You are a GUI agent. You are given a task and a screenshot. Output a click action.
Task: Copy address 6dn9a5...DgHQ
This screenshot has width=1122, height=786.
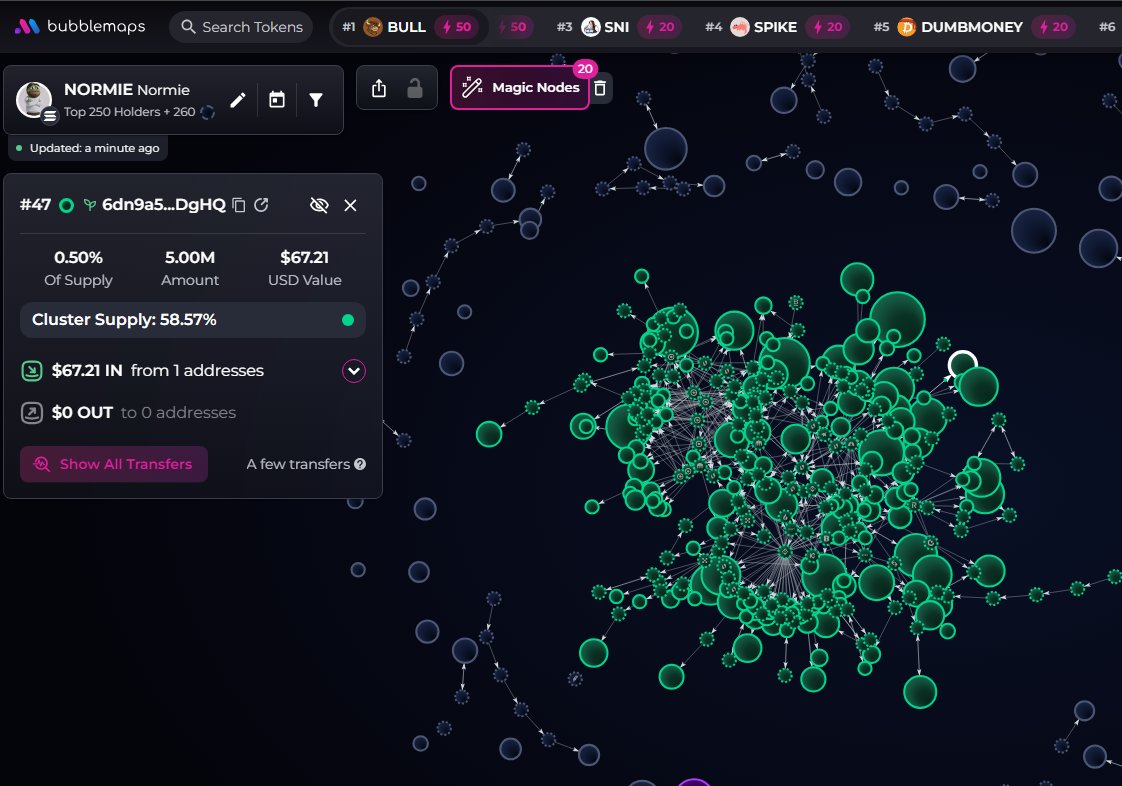[240, 205]
